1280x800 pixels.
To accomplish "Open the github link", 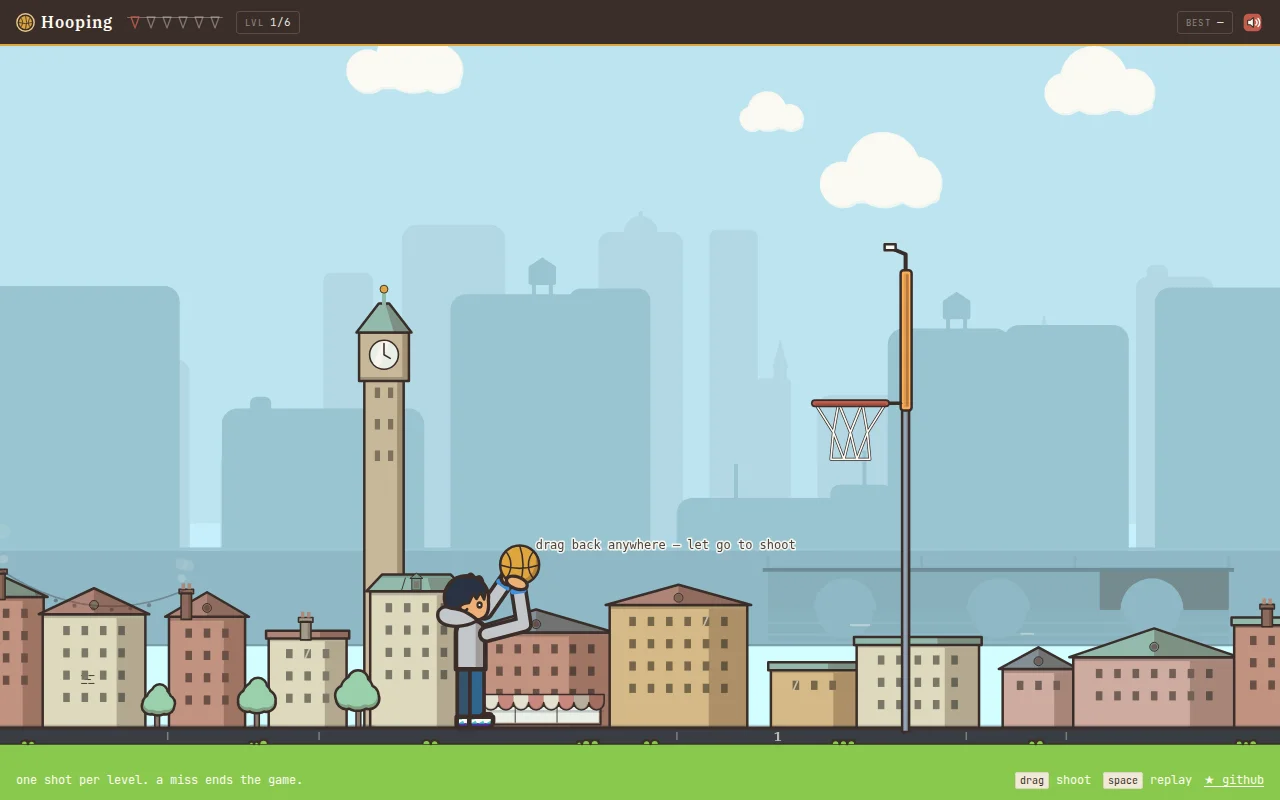I will pyautogui.click(x=1234, y=780).
